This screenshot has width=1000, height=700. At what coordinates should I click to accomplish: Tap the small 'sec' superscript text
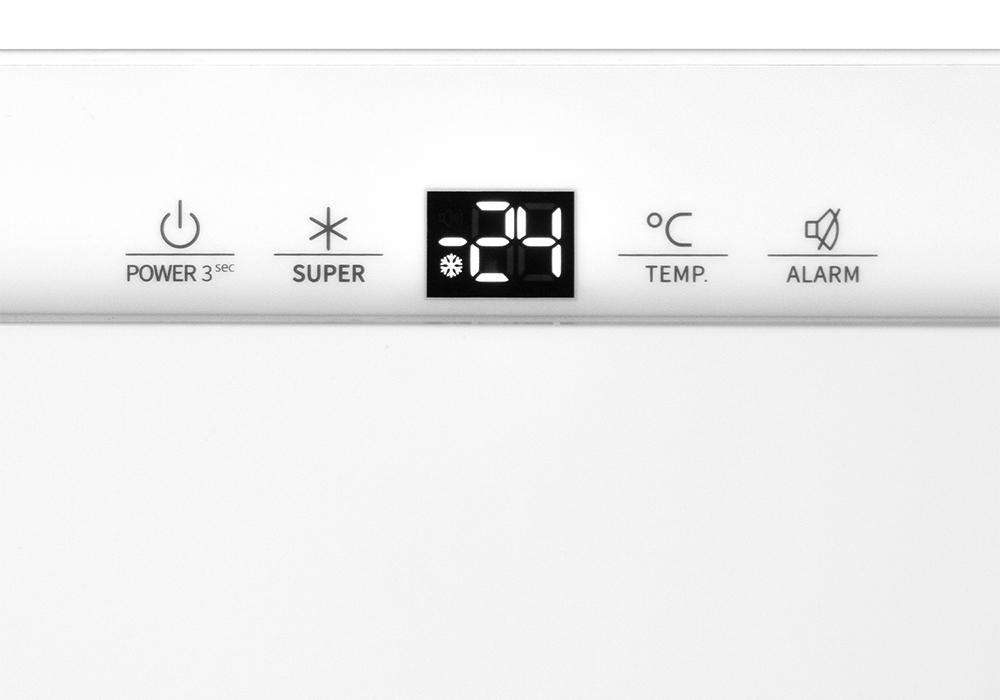[224, 268]
